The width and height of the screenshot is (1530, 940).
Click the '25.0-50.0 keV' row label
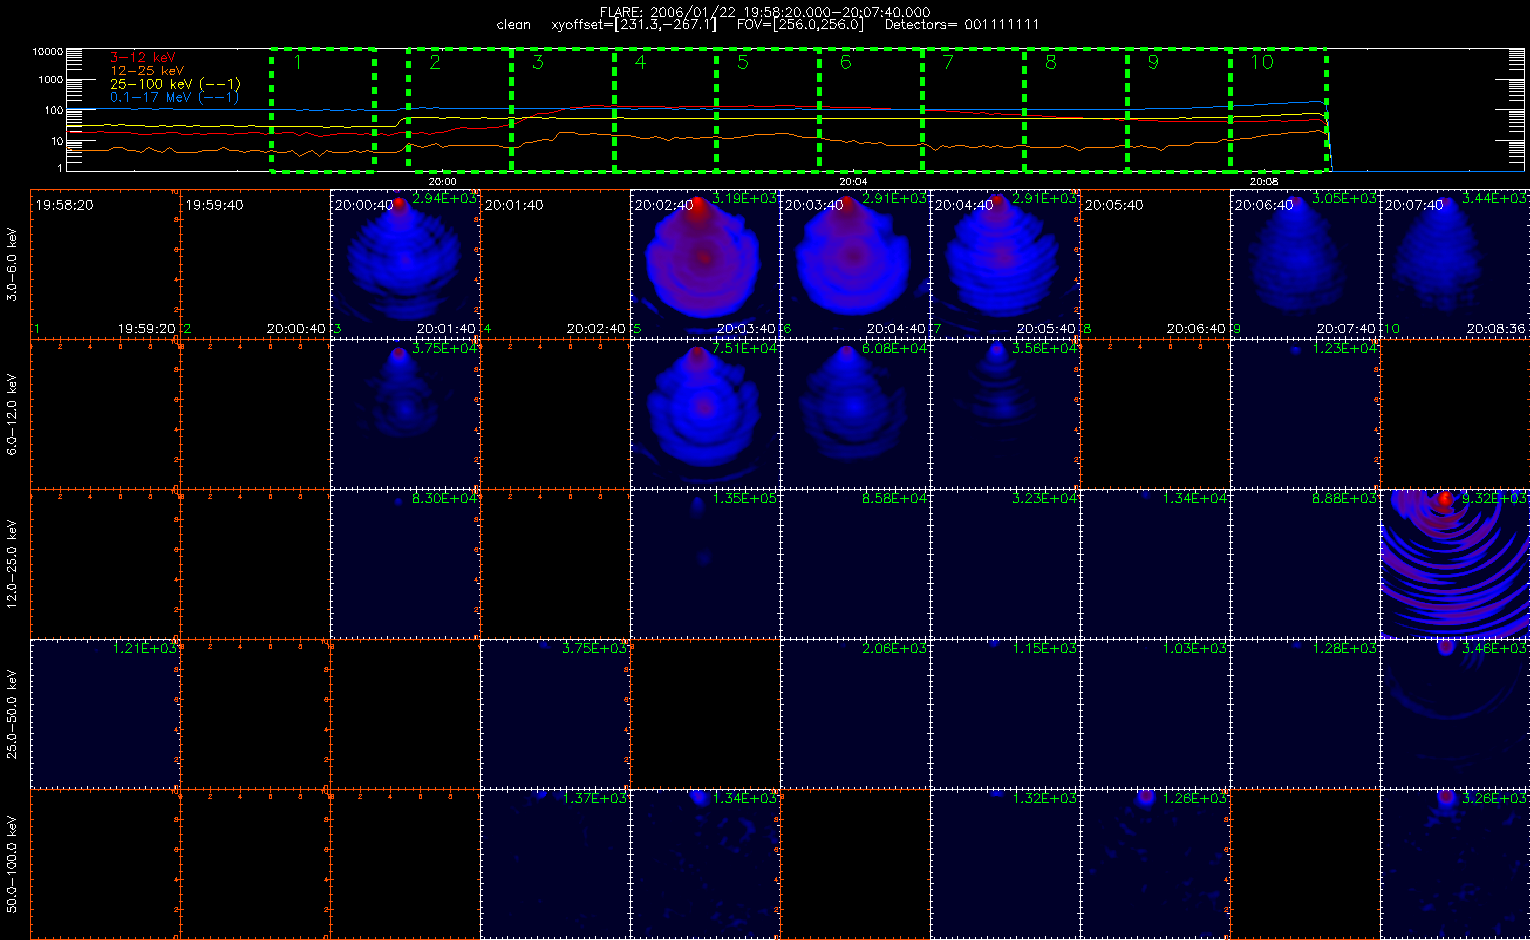[12, 714]
